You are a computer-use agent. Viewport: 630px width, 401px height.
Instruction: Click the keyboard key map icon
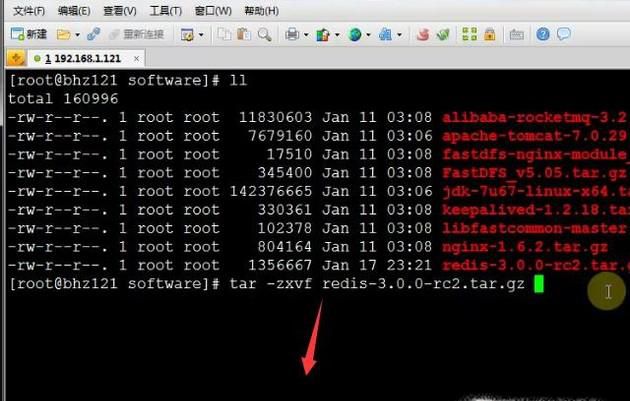(x=516, y=35)
